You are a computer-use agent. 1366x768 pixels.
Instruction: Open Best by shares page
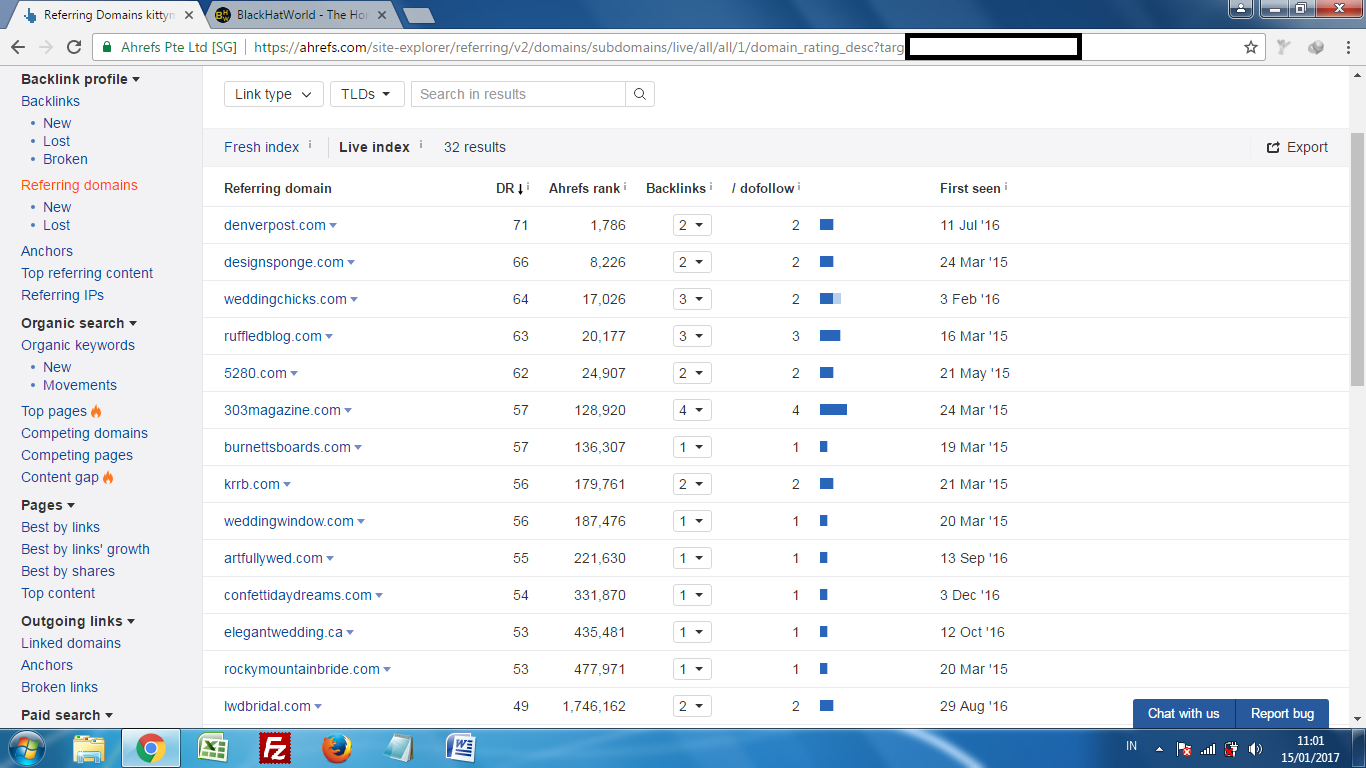pyautogui.click(x=68, y=571)
